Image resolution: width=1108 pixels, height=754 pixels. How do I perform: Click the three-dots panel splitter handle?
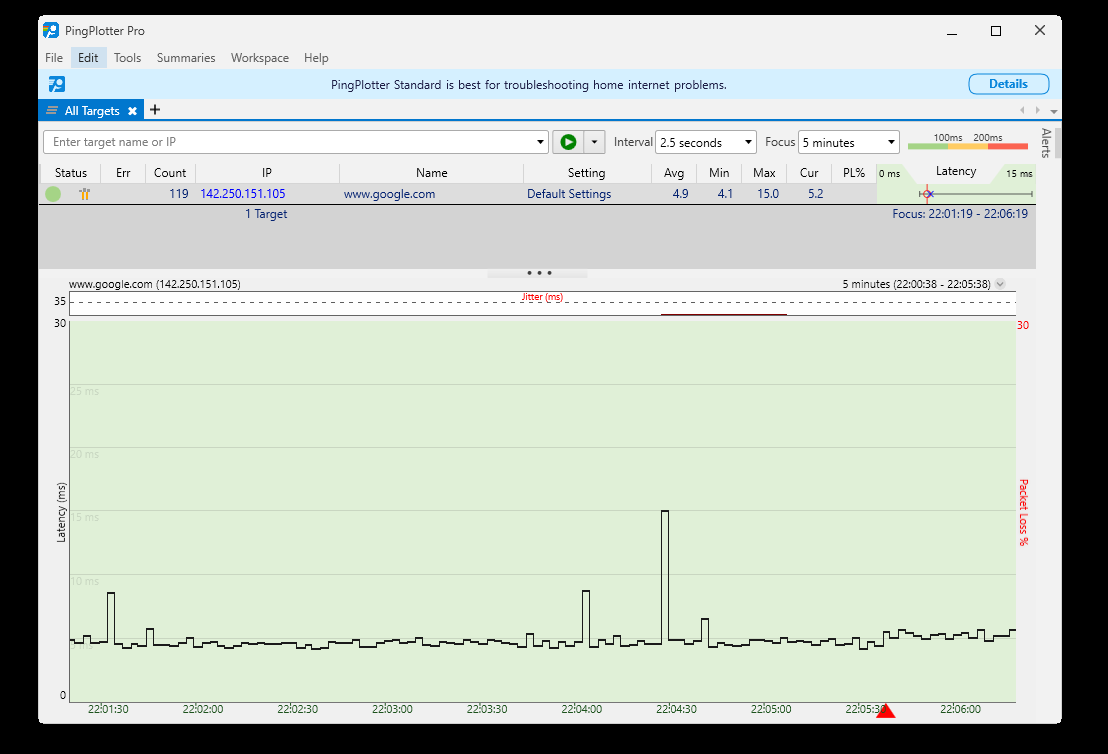click(x=538, y=272)
